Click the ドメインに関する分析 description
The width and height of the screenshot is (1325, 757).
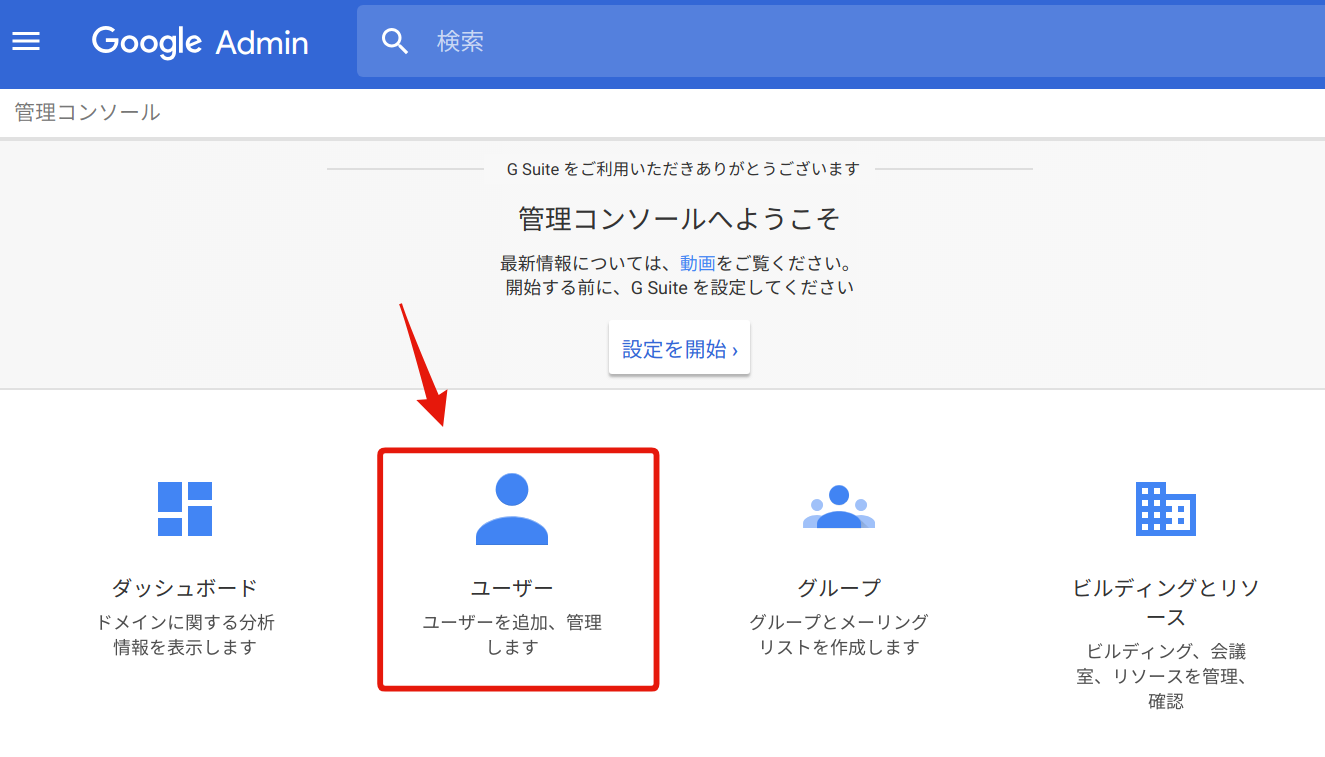coord(185,635)
